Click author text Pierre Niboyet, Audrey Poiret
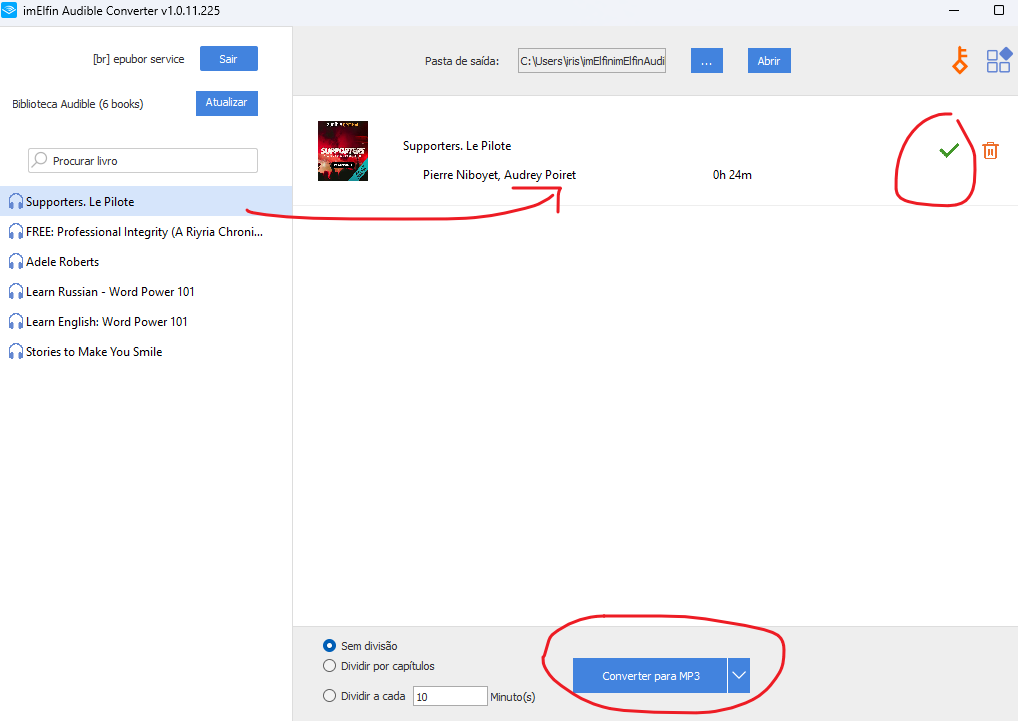This screenshot has height=721, width=1018. pyautogui.click(x=499, y=175)
